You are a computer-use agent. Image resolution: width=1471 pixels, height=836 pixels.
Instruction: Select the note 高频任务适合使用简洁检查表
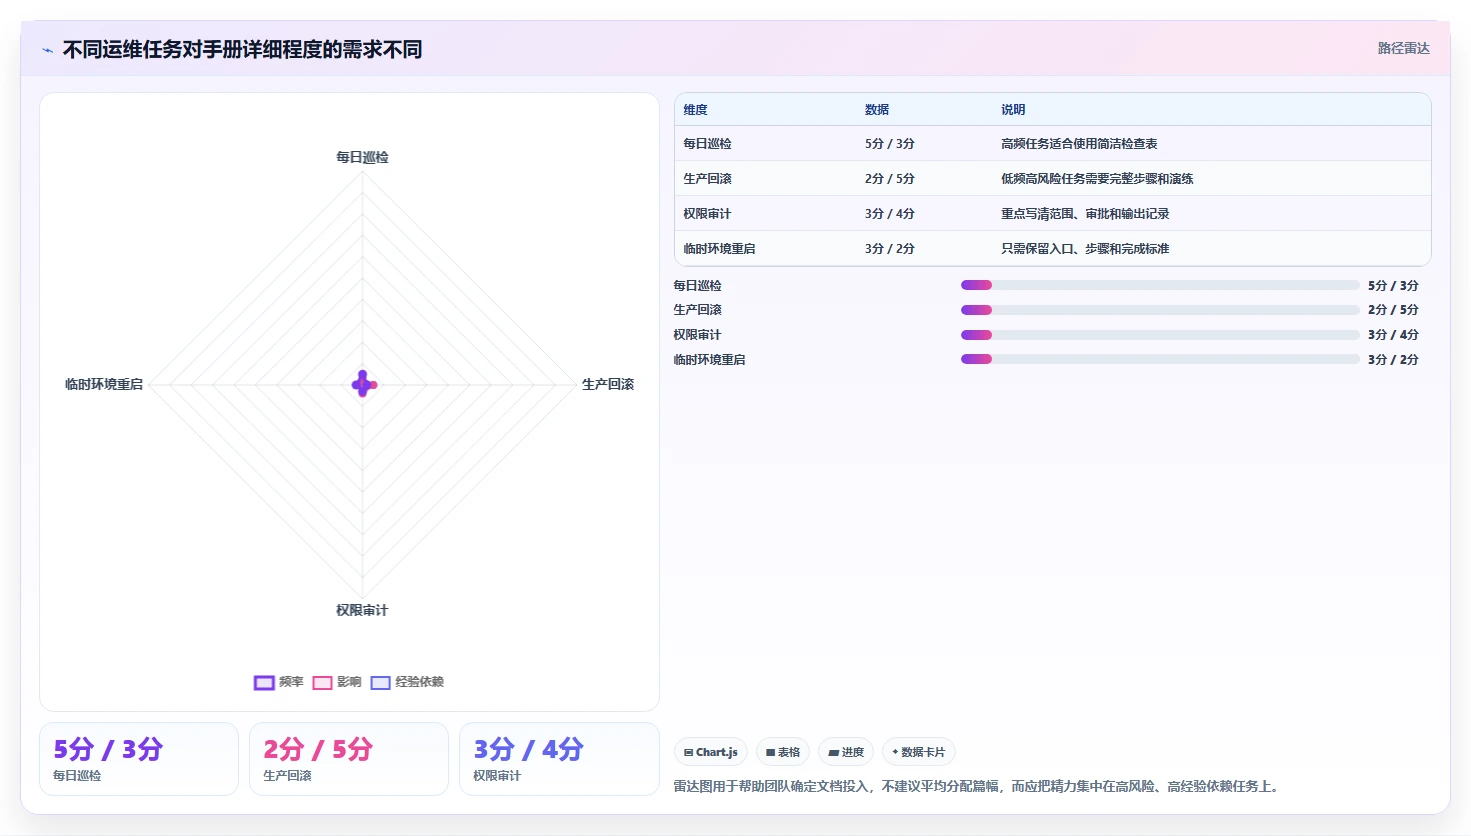pos(1079,144)
